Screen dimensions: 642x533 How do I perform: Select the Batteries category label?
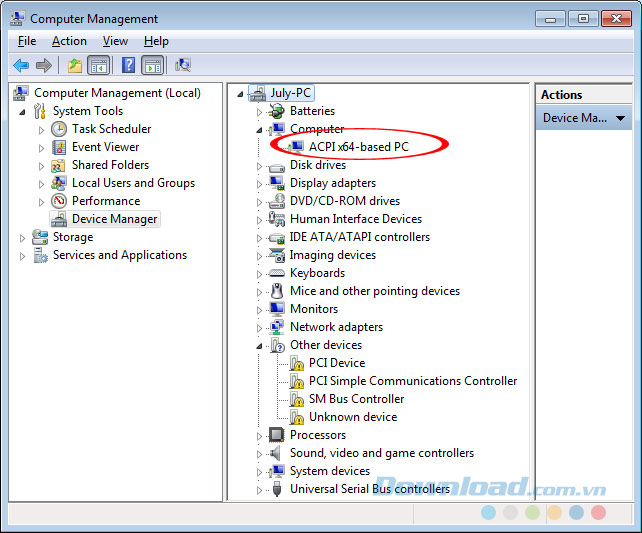coord(312,111)
